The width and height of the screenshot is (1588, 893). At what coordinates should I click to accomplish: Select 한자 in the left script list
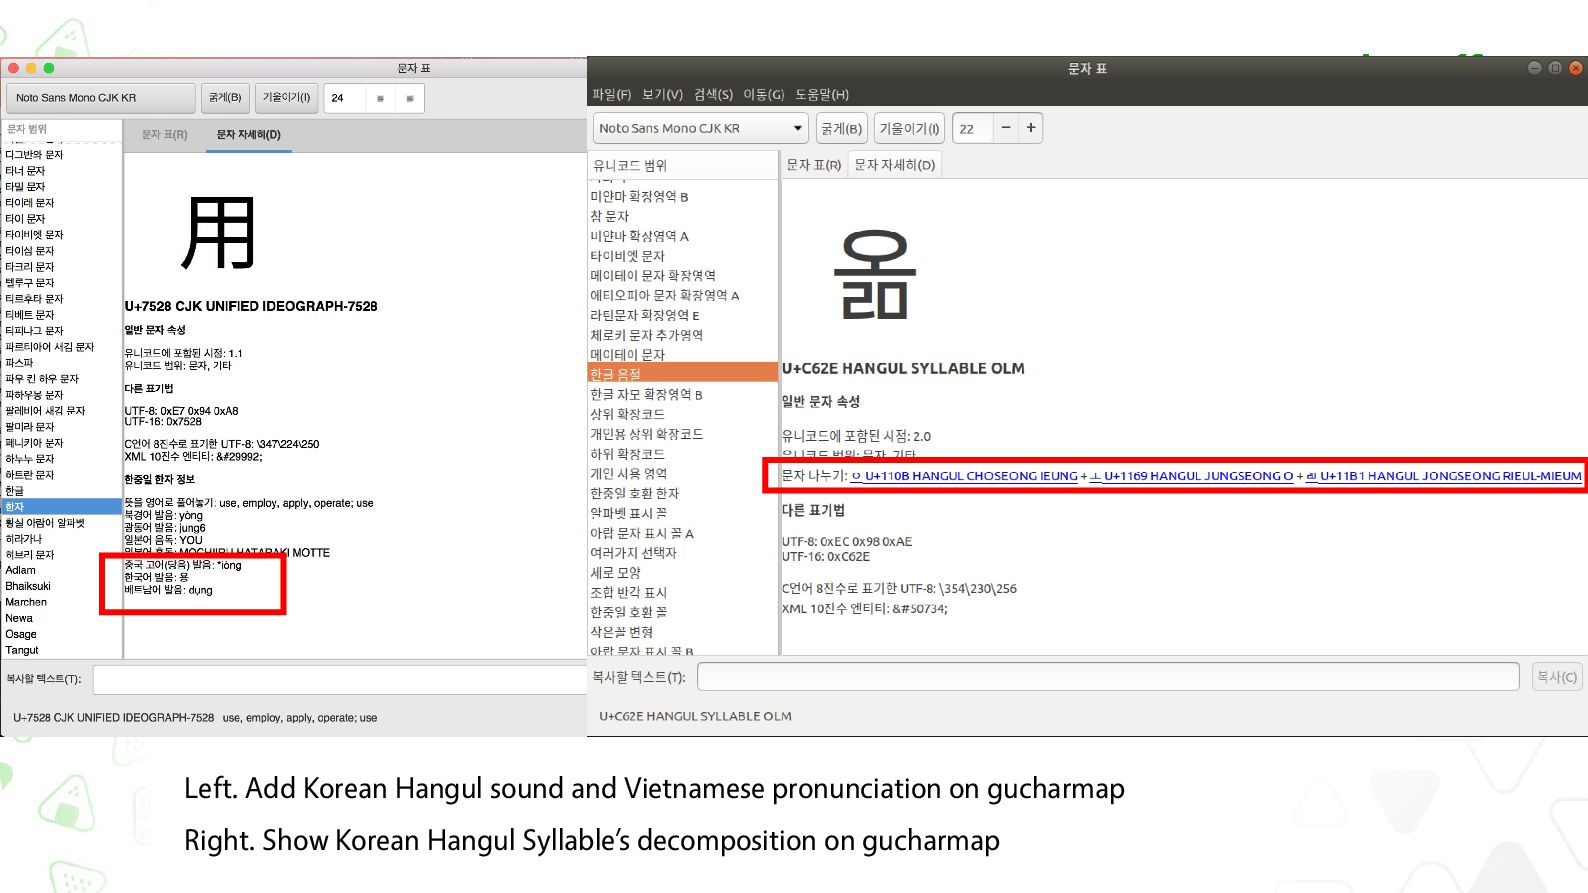[x=61, y=507]
